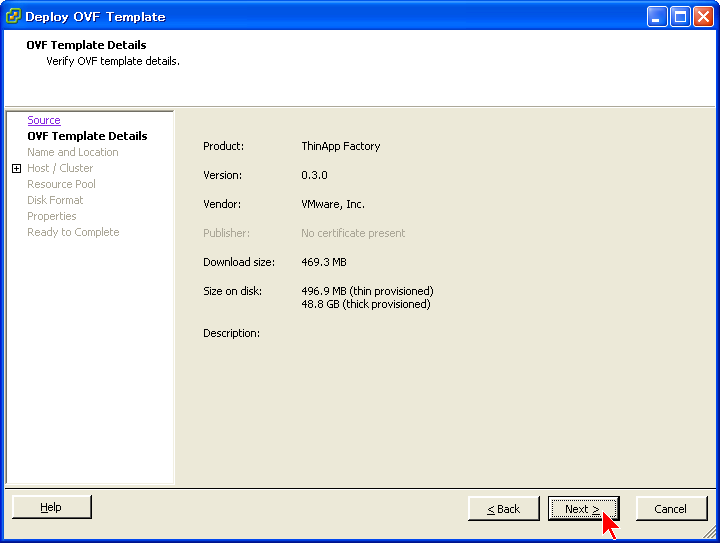This screenshot has width=720, height=543.
Task: Select the Properties step
Action: (x=51, y=216)
